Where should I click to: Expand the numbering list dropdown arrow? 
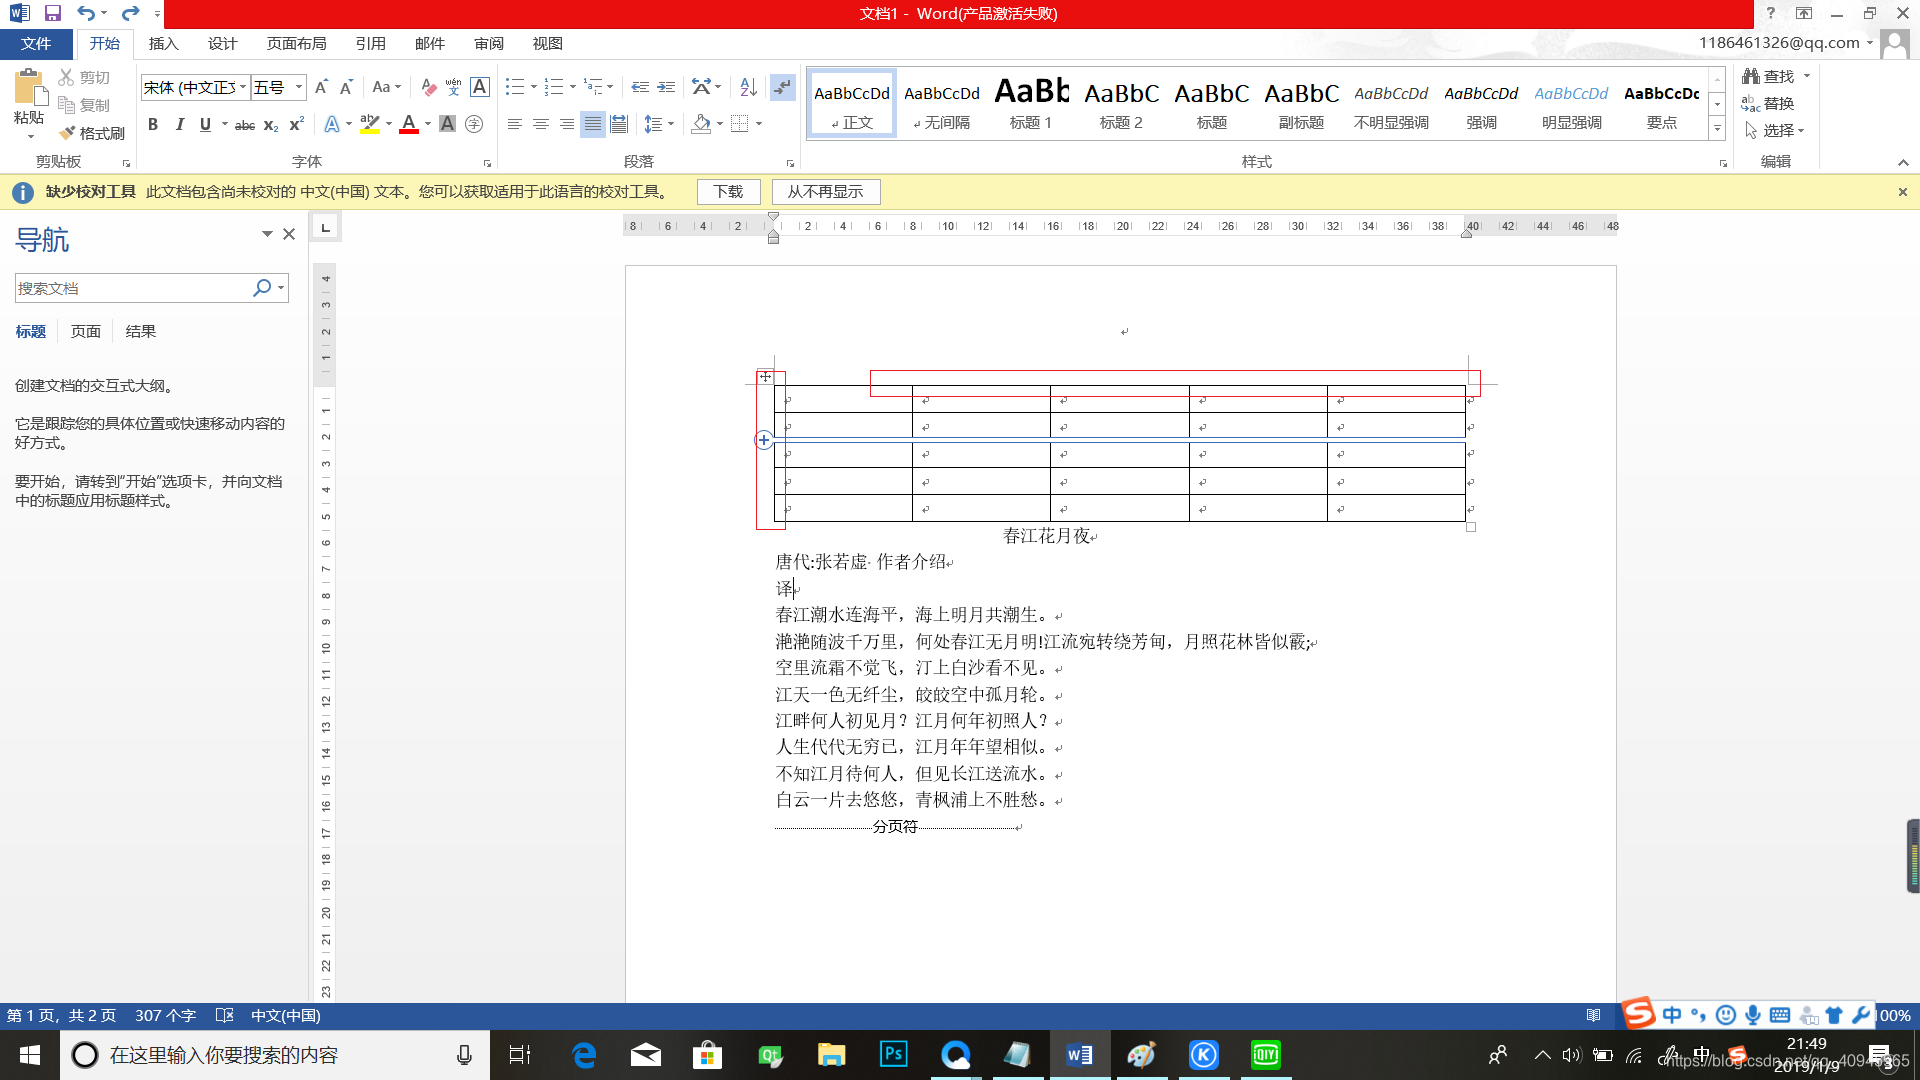coord(572,87)
